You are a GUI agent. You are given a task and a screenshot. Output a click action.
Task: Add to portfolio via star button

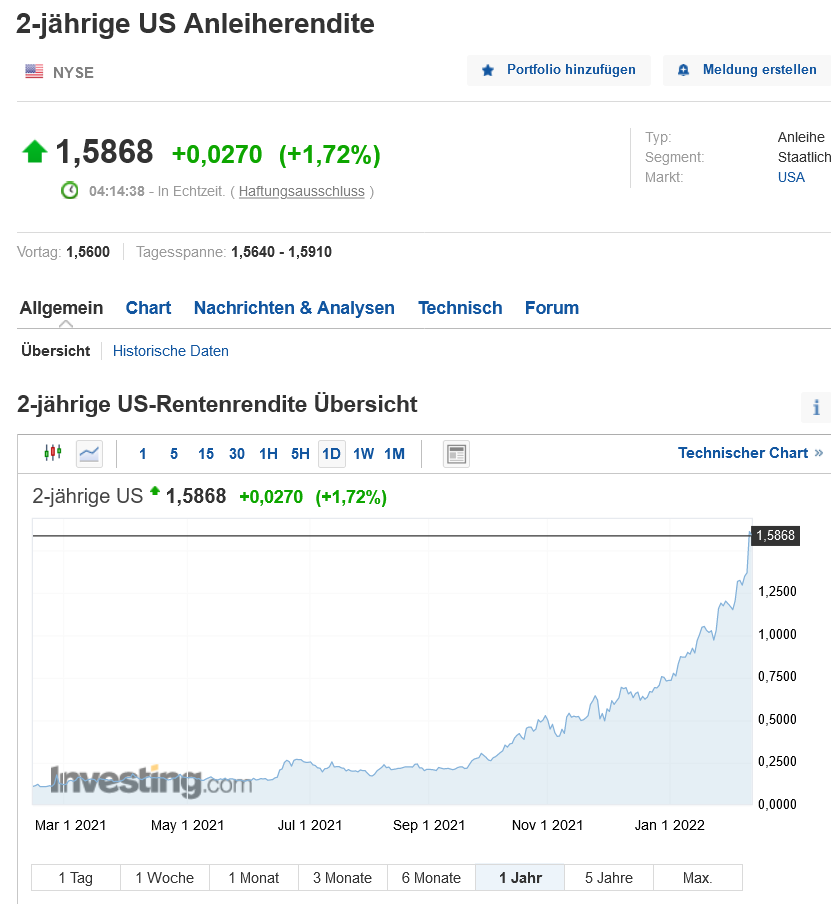point(558,70)
